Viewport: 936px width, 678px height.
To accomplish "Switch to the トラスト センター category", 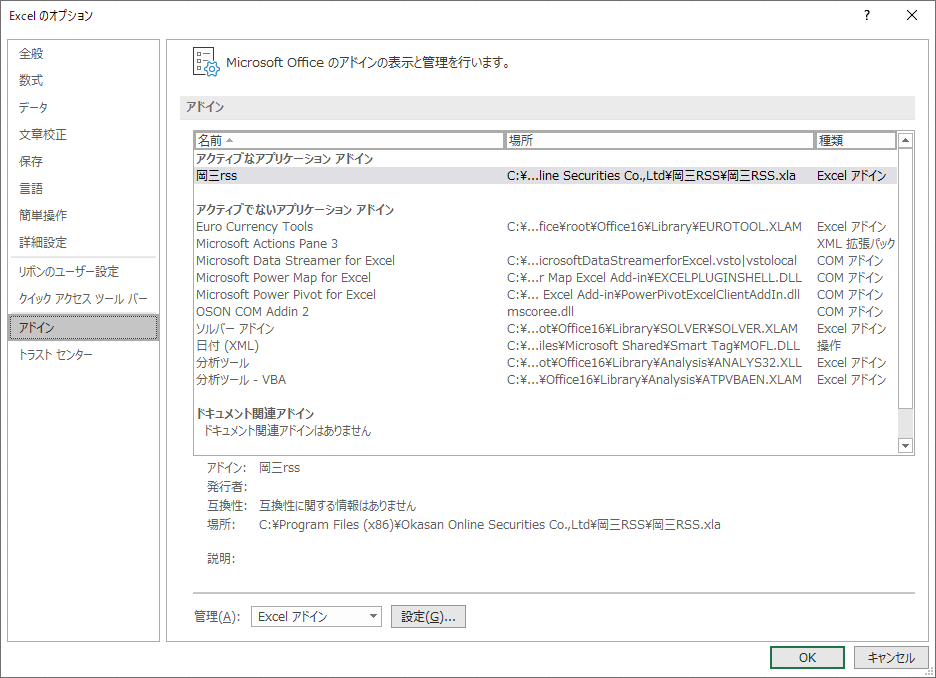I will click(56, 355).
